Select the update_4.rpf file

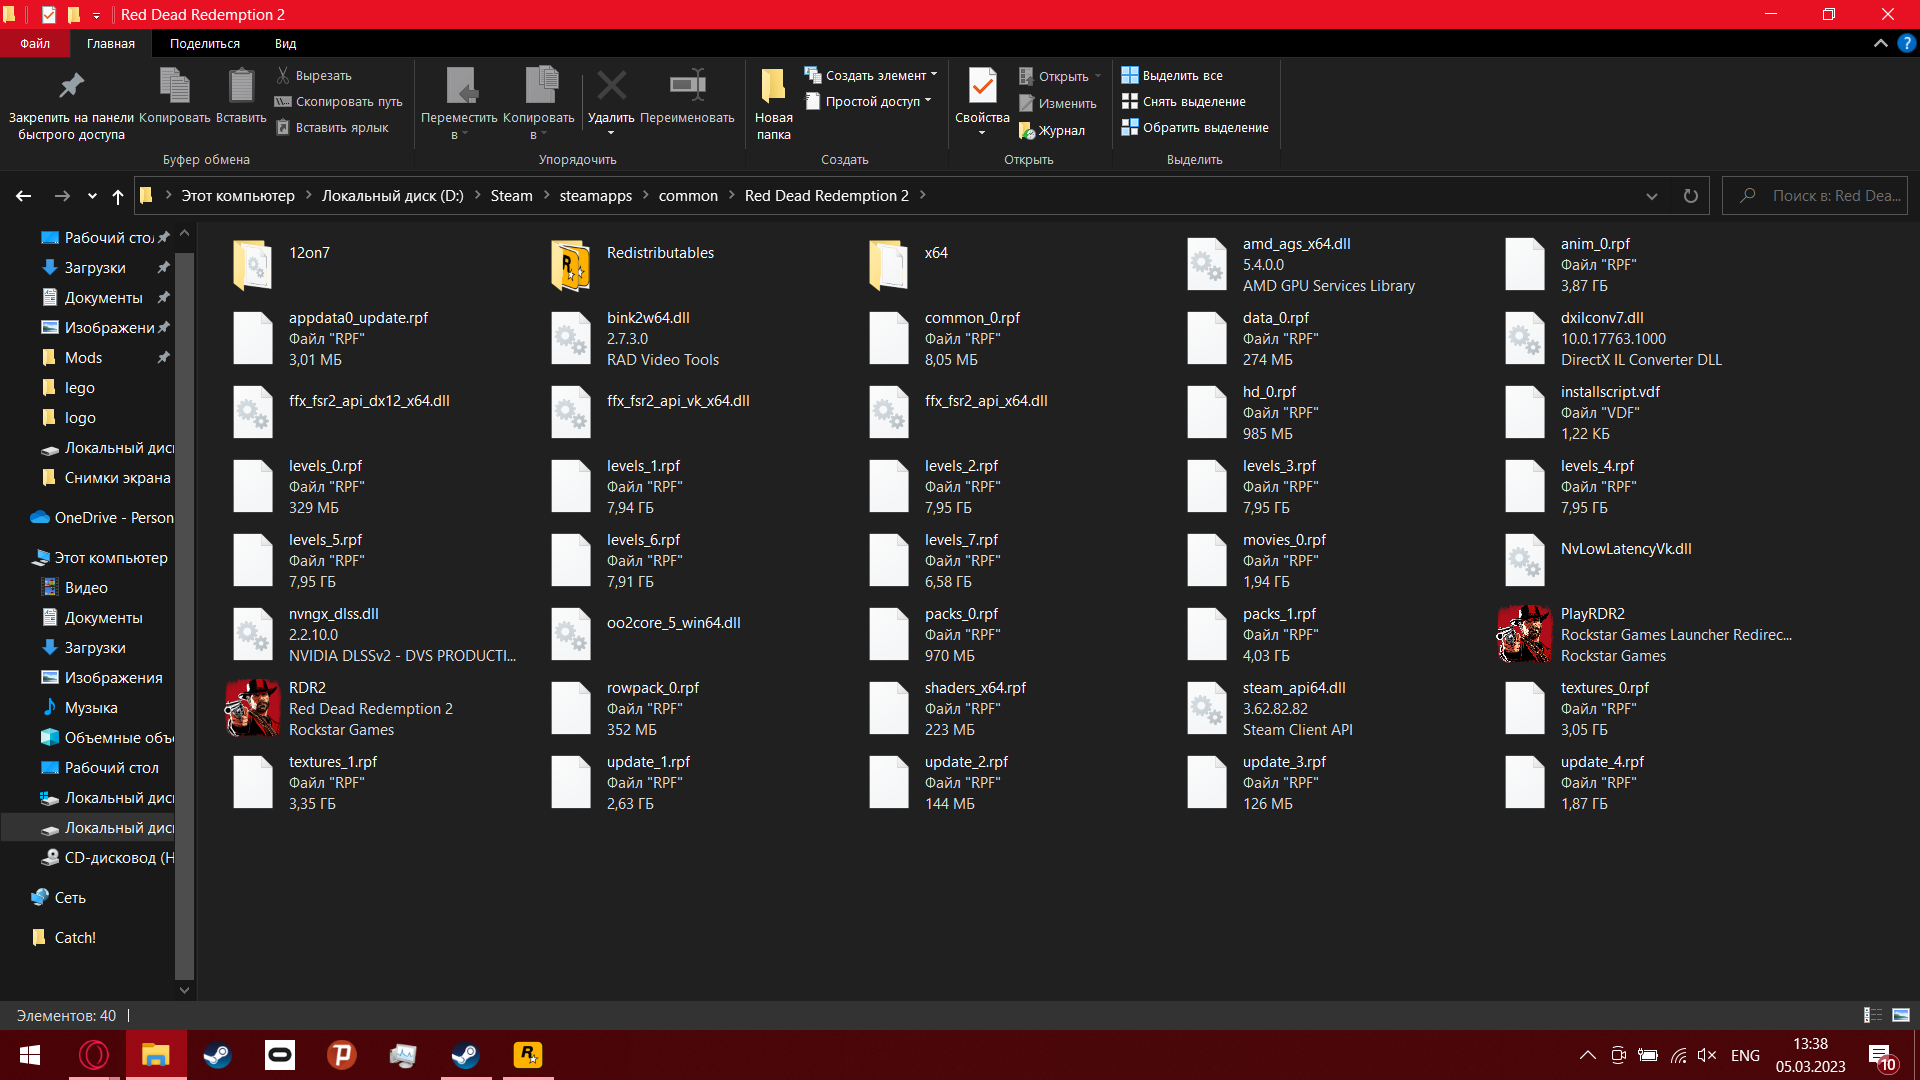(x=1575, y=782)
